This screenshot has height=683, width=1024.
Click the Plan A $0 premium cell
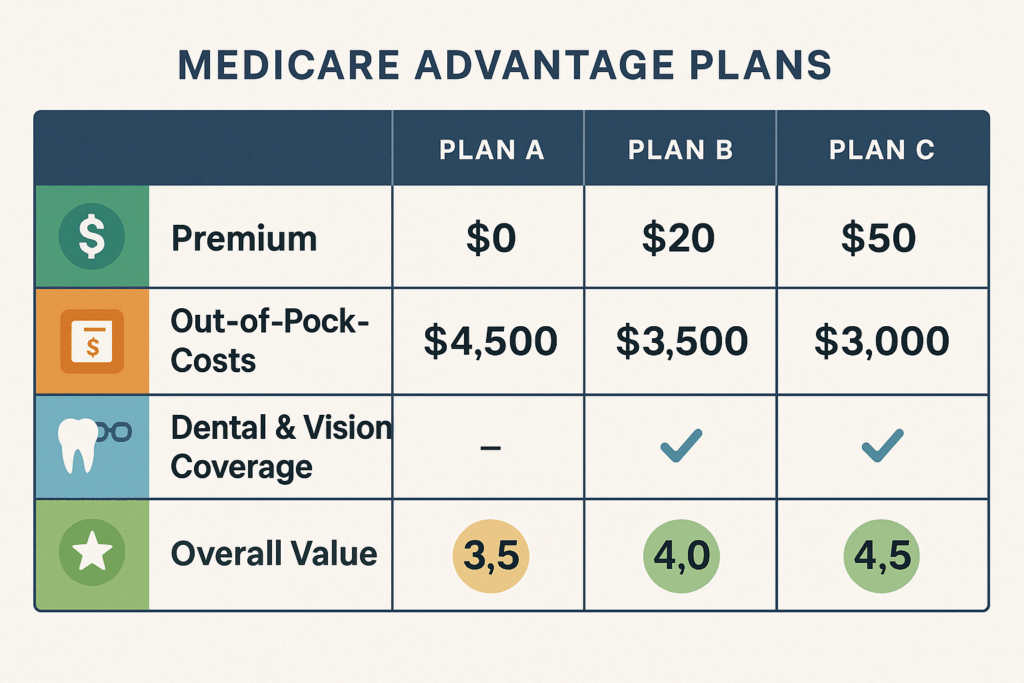point(490,238)
